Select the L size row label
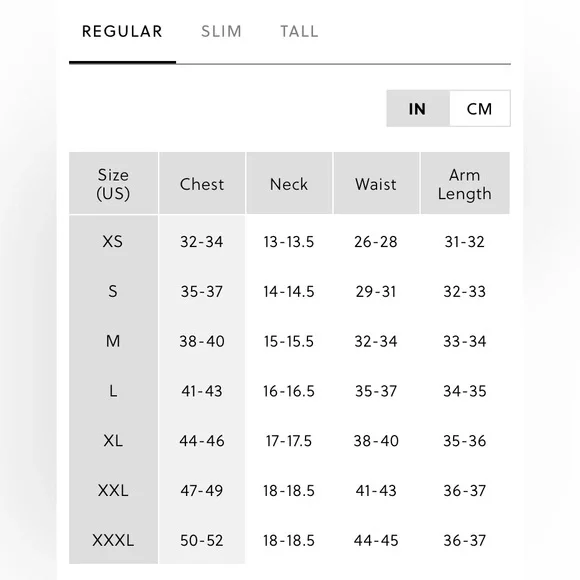Viewport: 580px width, 580px height. click(x=113, y=391)
